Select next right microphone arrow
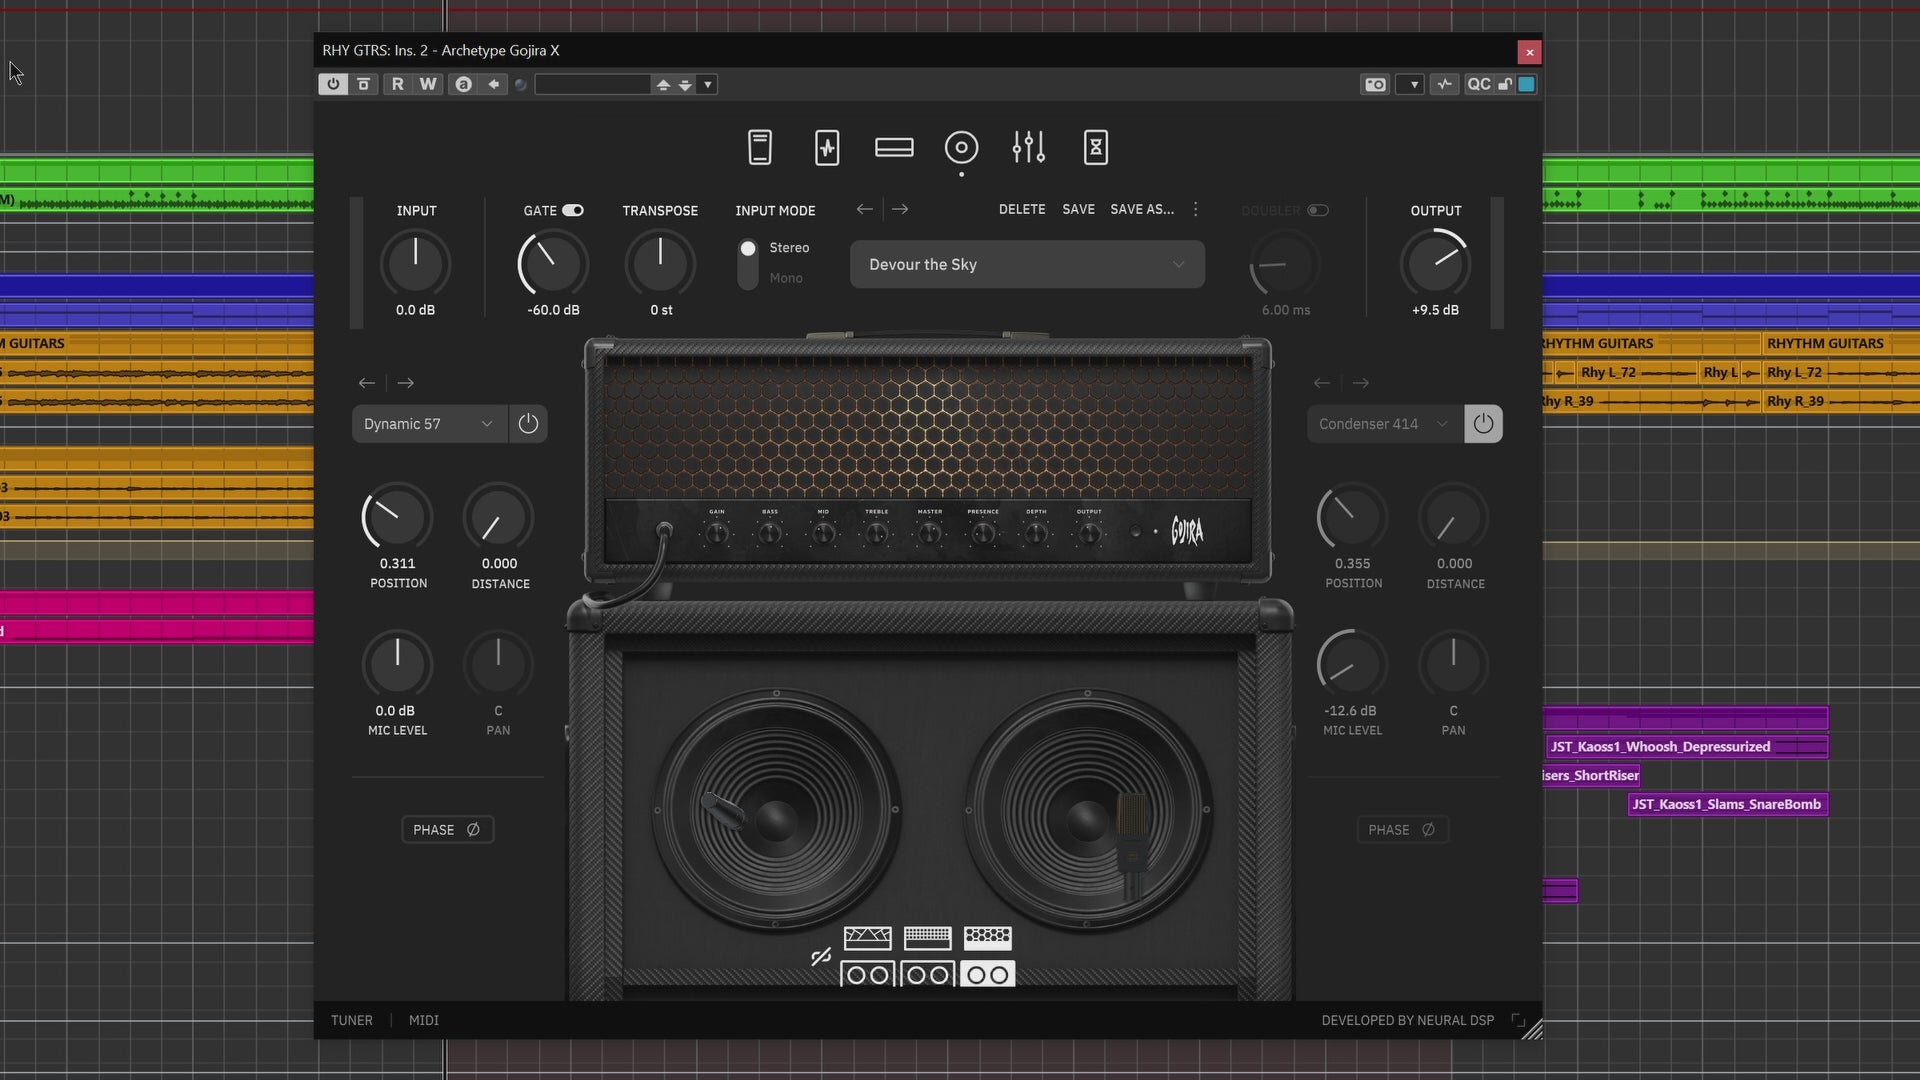 pyautogui.click(x=1360, y=383)
